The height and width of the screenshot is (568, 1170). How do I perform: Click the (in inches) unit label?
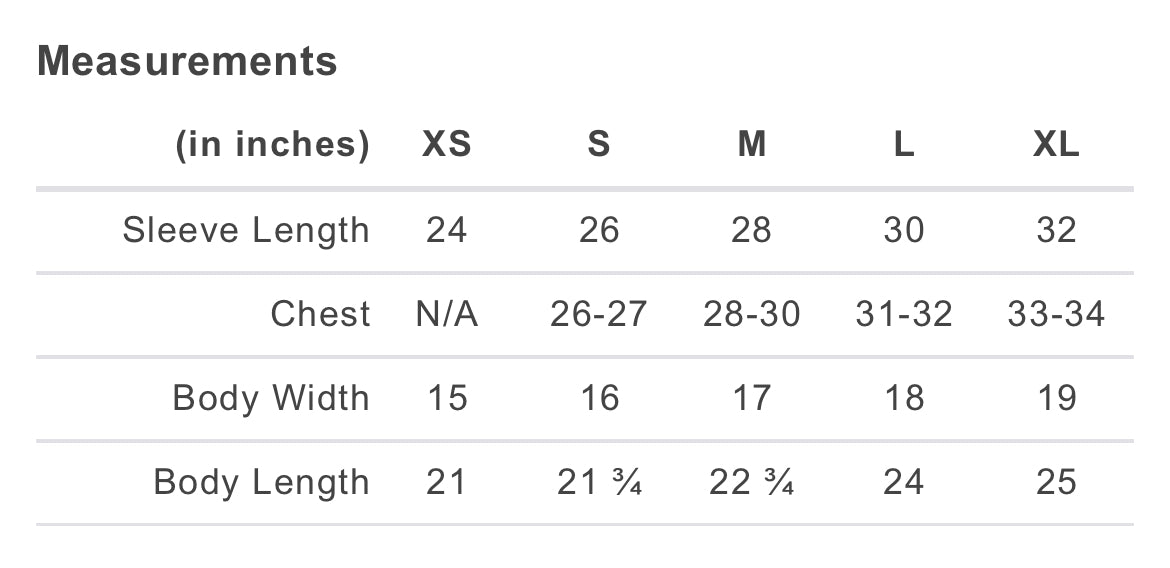click(x=273, y=146)
